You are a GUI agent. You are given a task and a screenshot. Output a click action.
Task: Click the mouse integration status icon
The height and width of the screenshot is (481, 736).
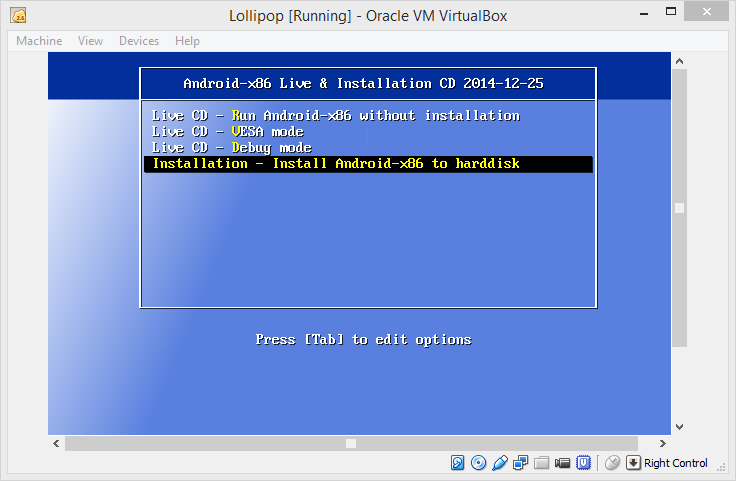coord(612,463)
